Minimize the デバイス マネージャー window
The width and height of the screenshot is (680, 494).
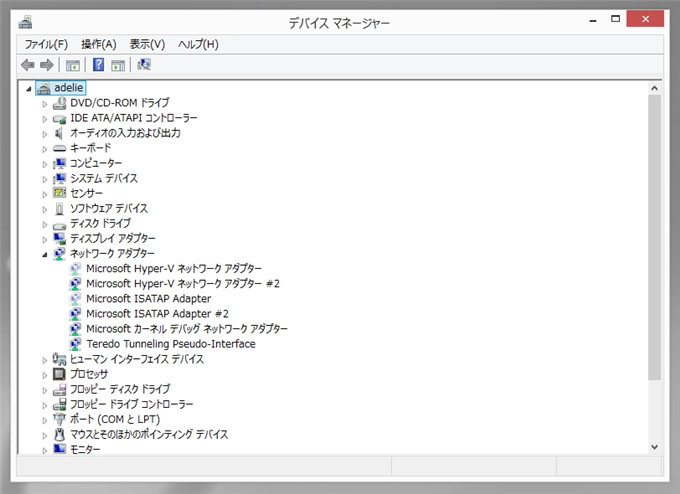click(593, 20)
